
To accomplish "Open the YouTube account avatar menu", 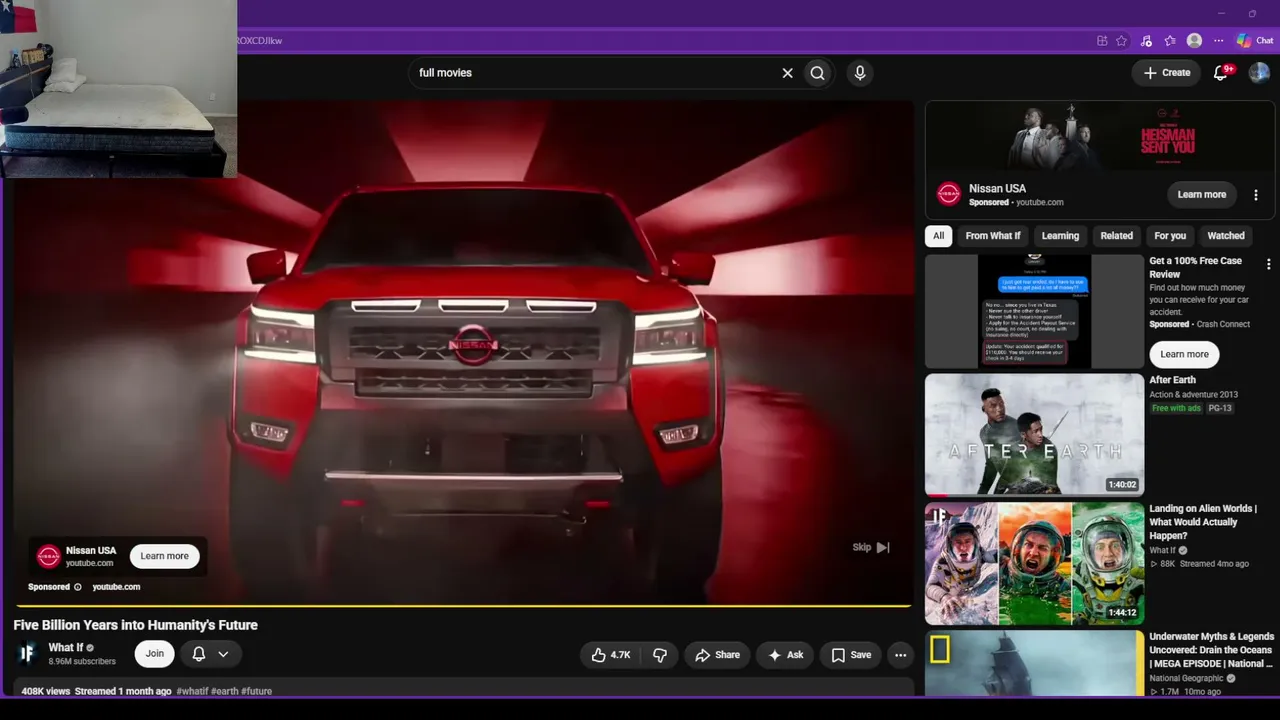I will tap(1259, 73).
